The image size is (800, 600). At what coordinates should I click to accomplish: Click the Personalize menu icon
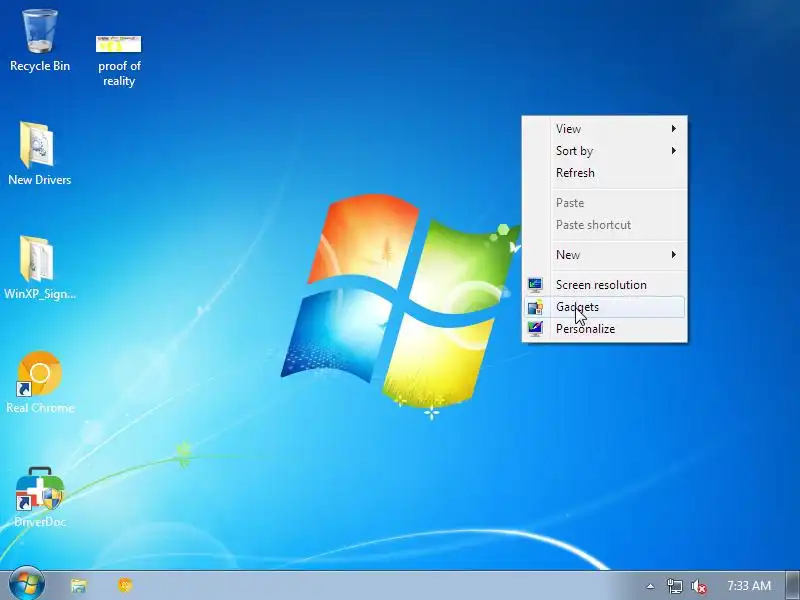point(535,329)
